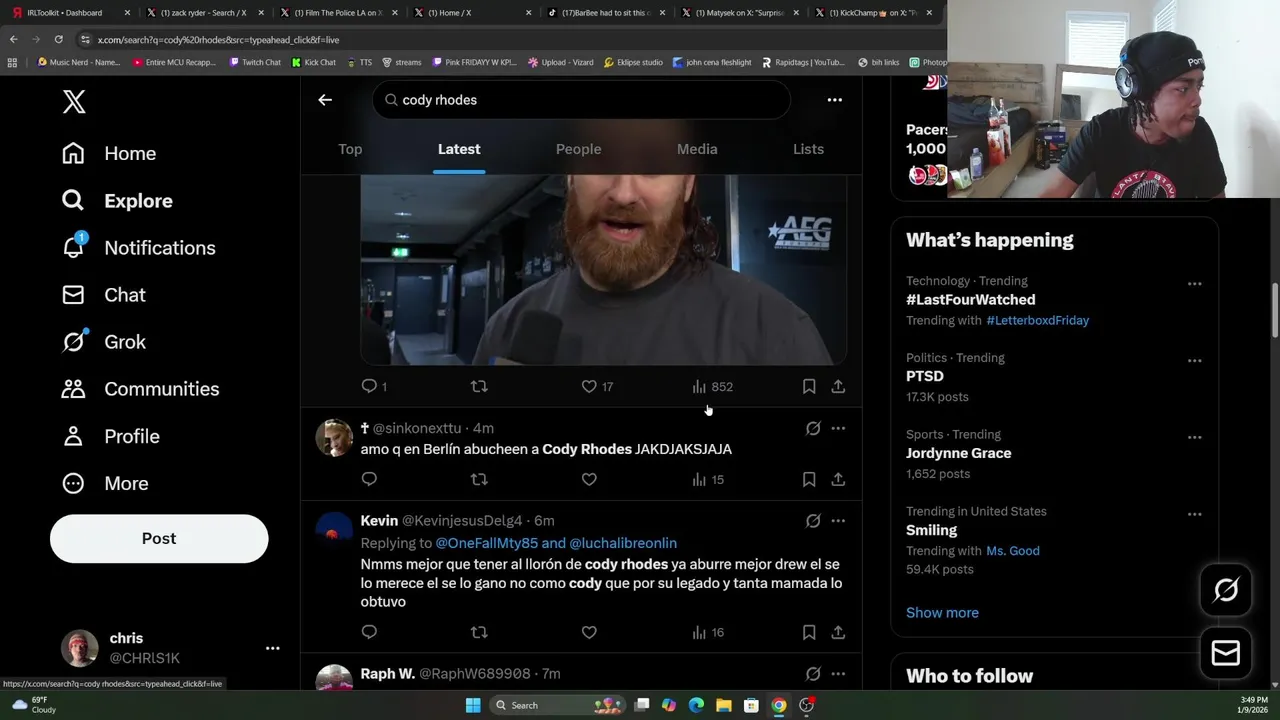Viewport: 1280px width, 720px height.
Task: Reply to video post with 1 reply
Action: click(x=374, y=386)
